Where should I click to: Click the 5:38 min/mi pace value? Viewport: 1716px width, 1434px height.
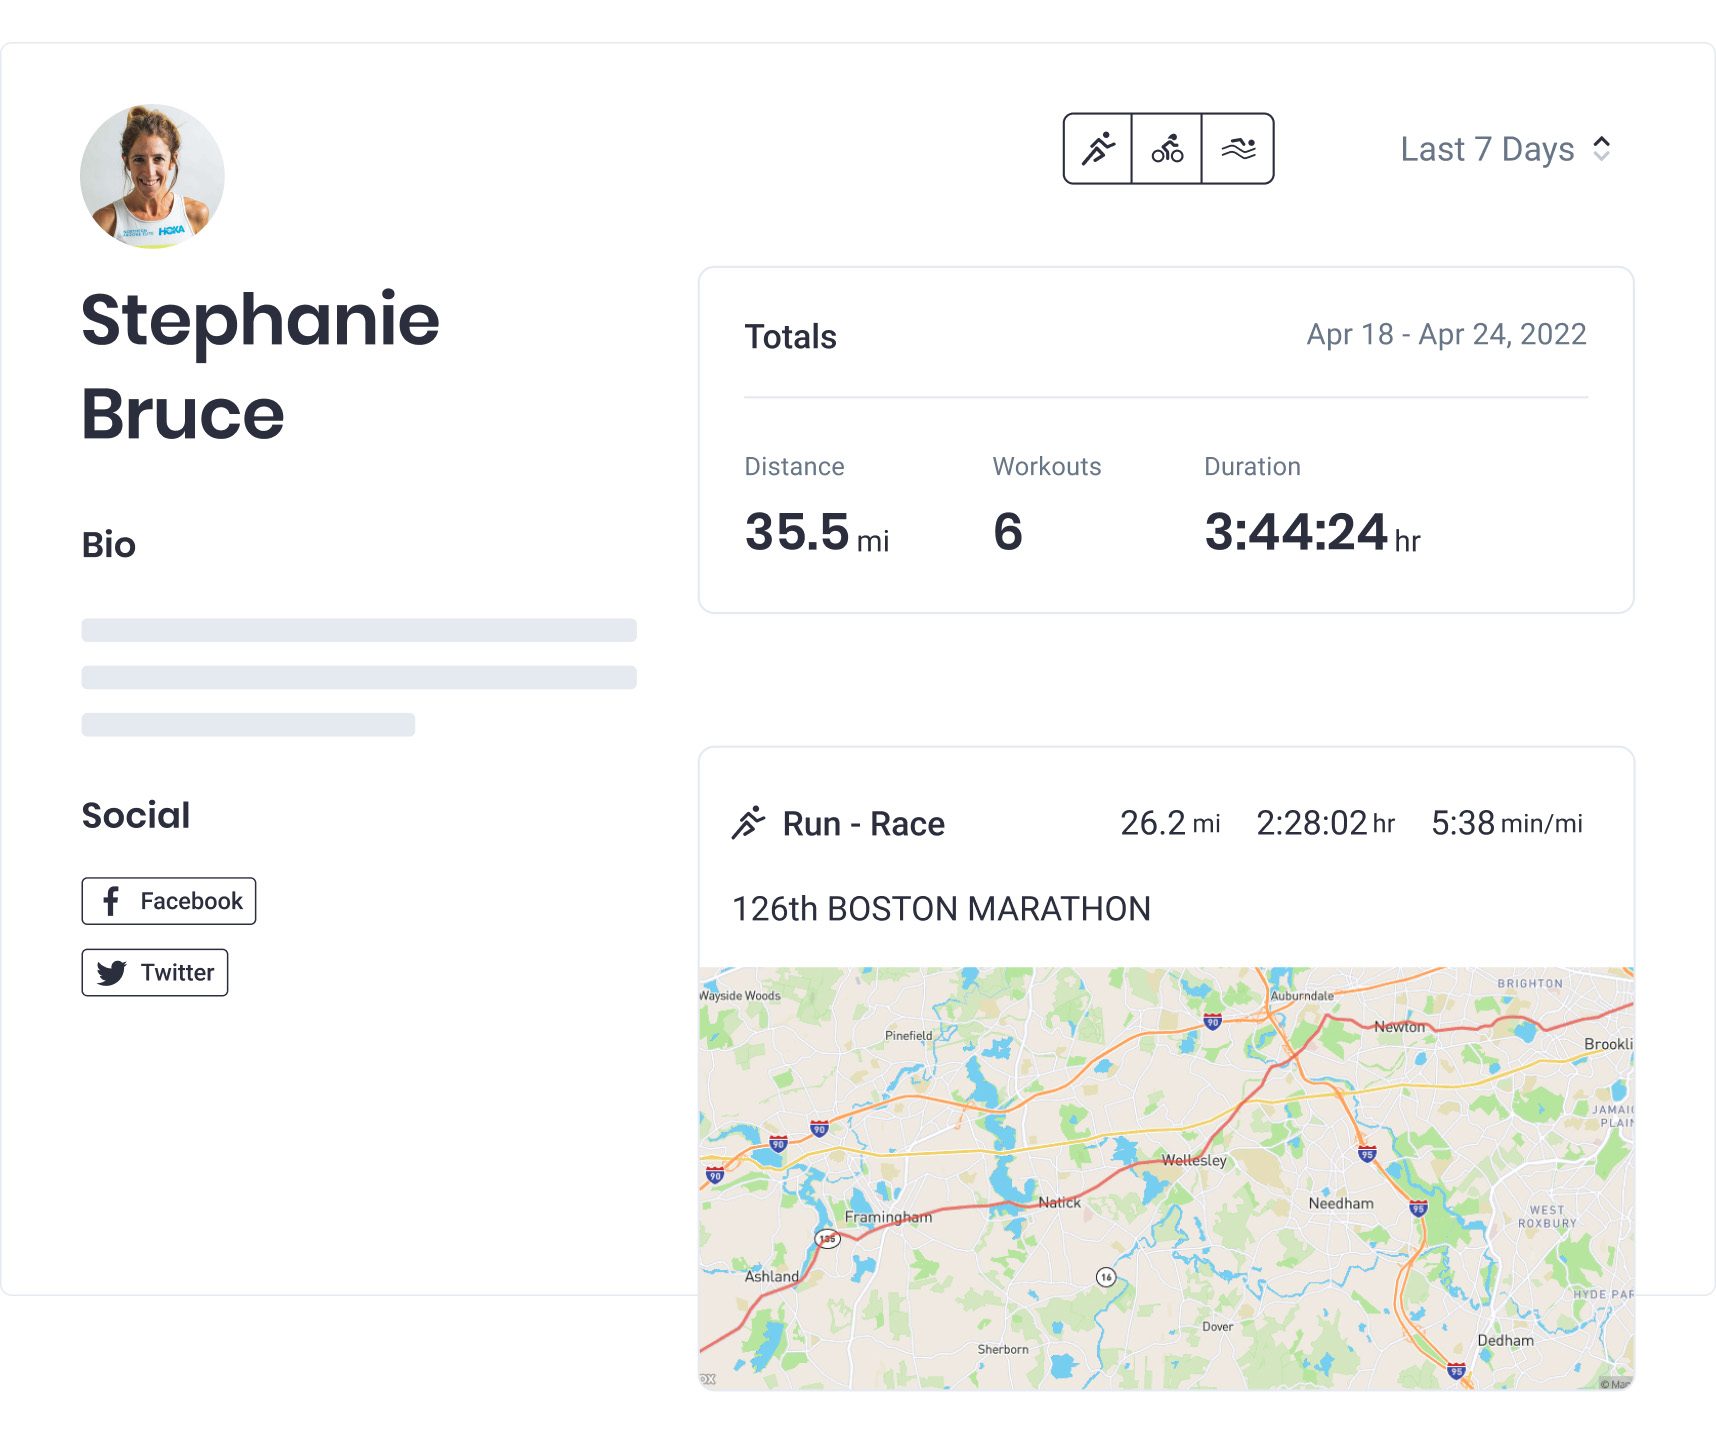tap(1506, 823)
